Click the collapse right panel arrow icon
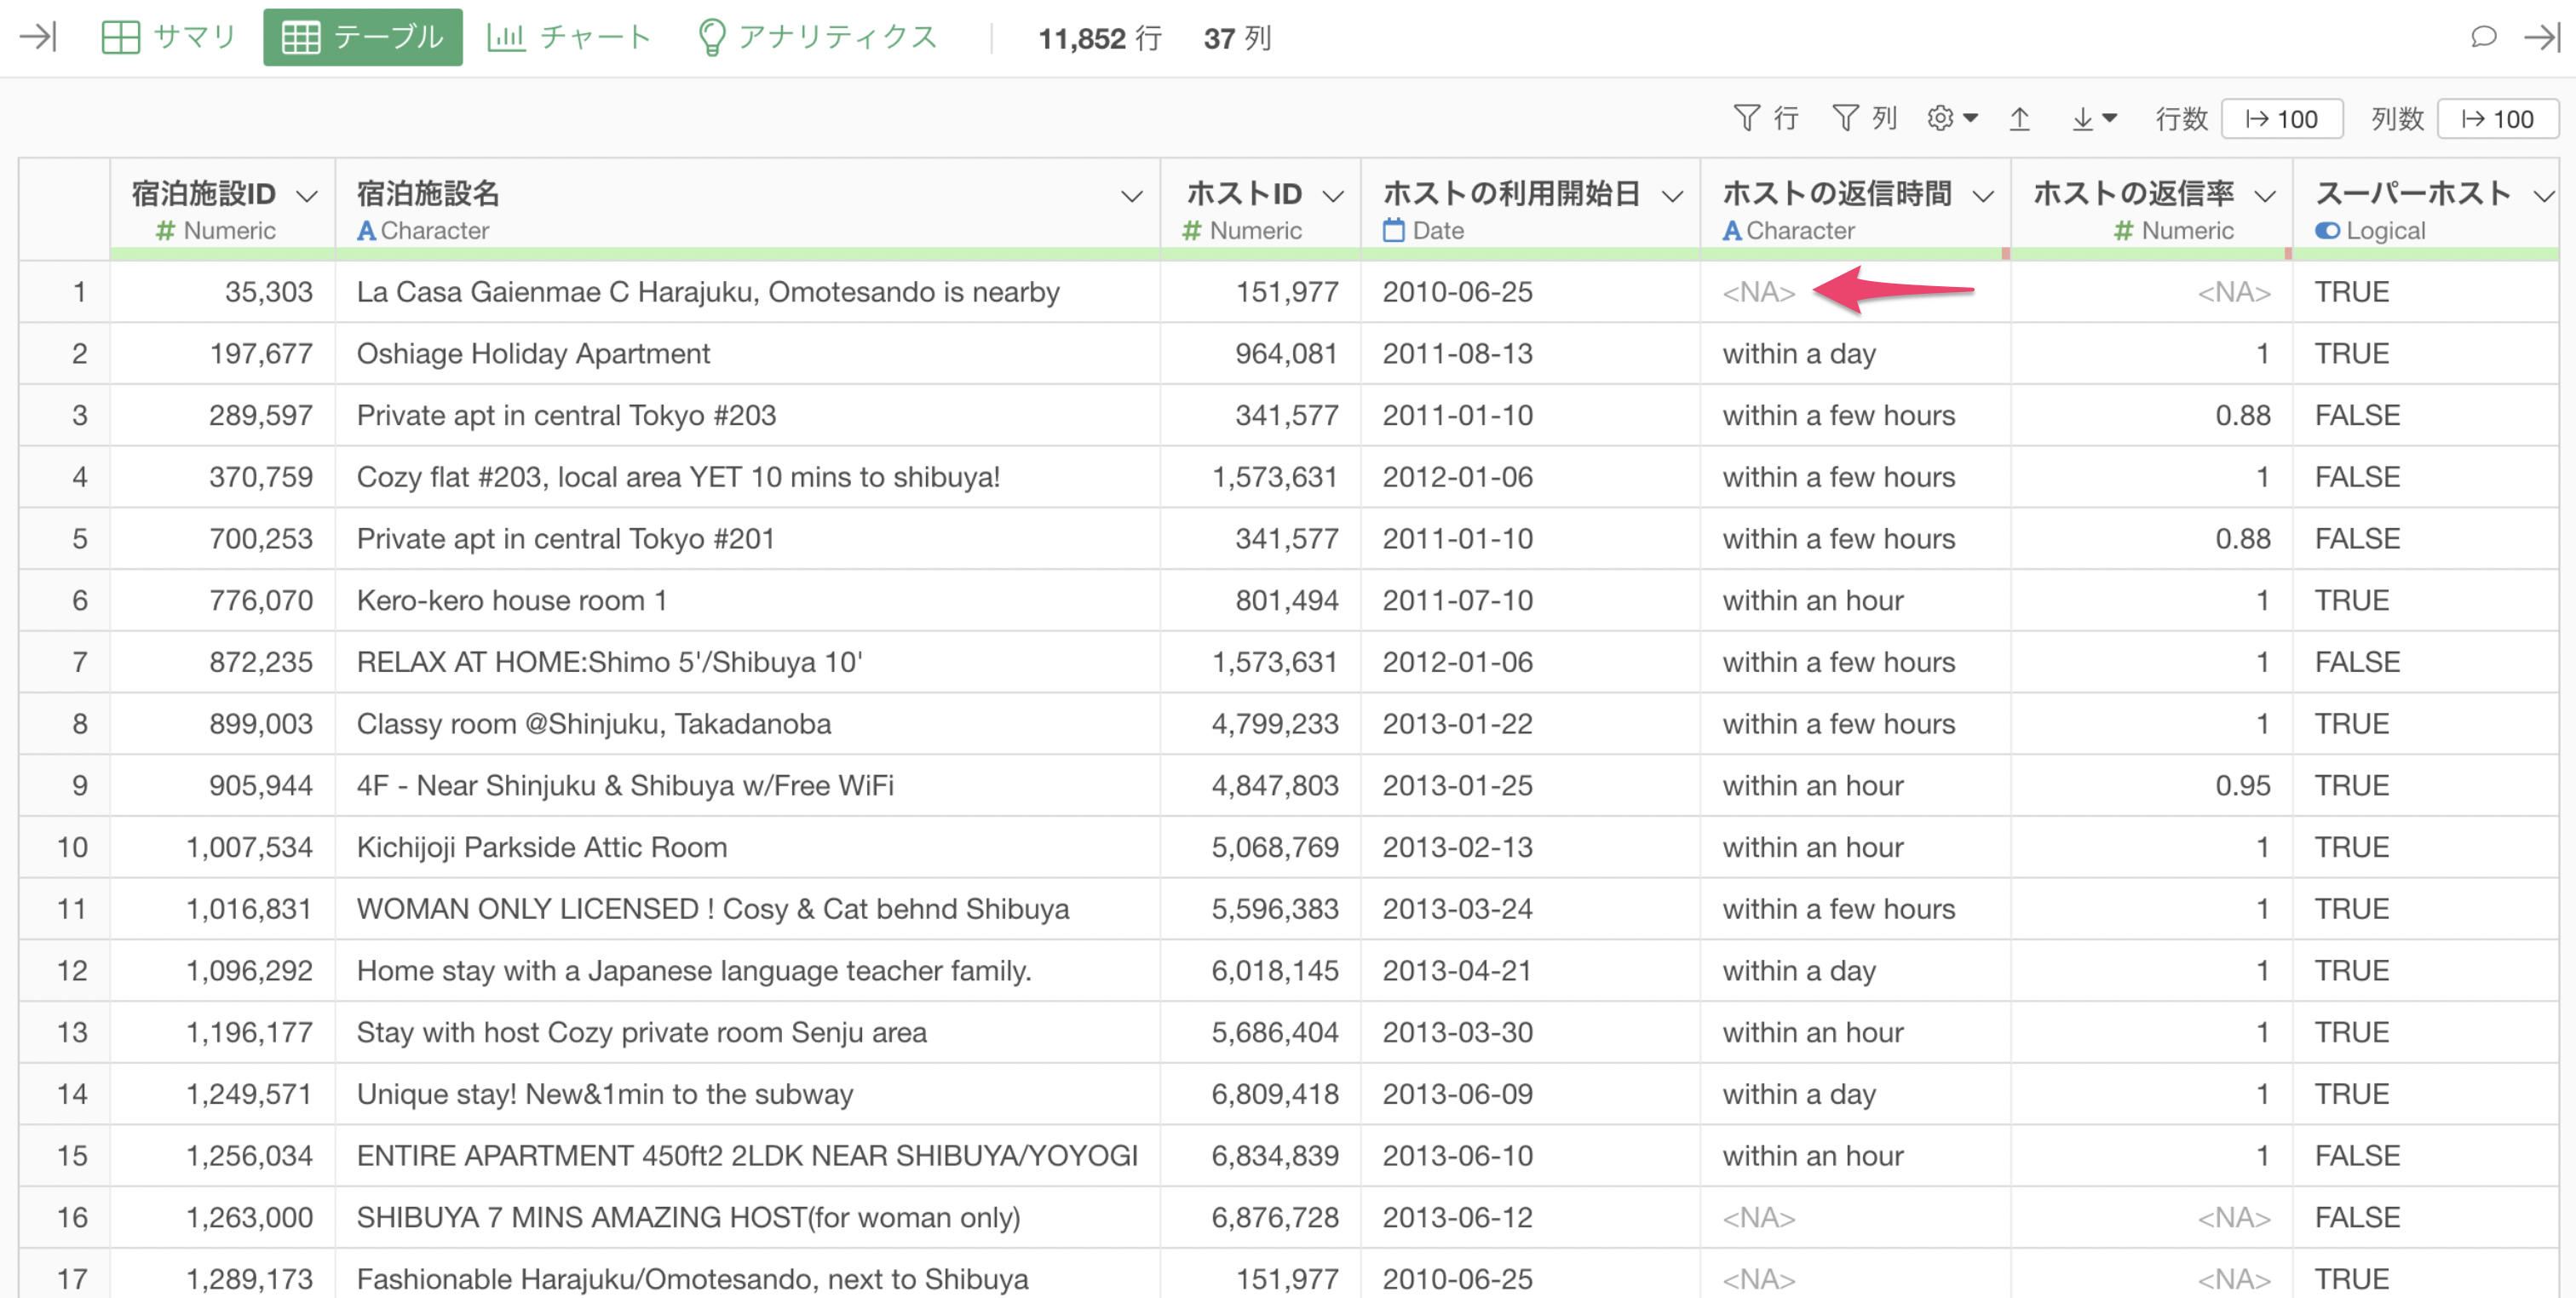The height and width of the screenshot is (1298, 2576). (x=2541, y=38)
